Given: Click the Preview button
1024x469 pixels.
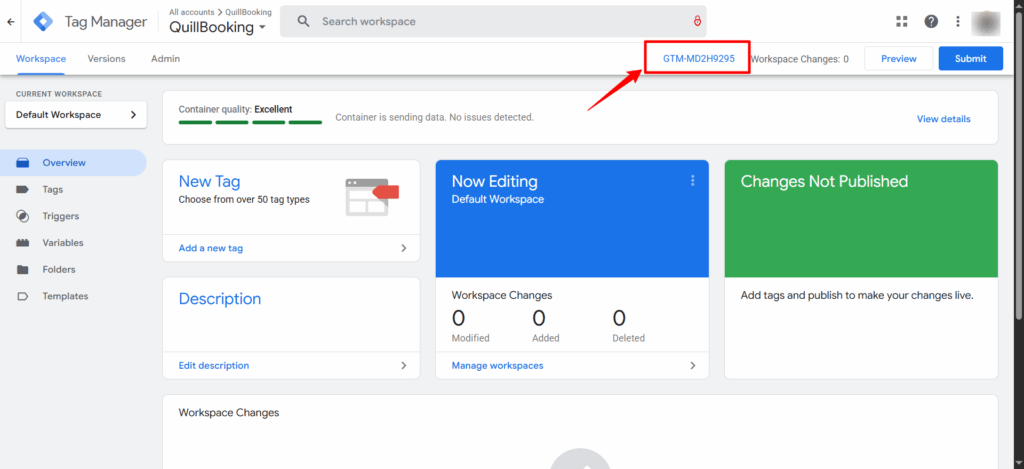Looking at the screenshot, I should click(x=898, y=59).
